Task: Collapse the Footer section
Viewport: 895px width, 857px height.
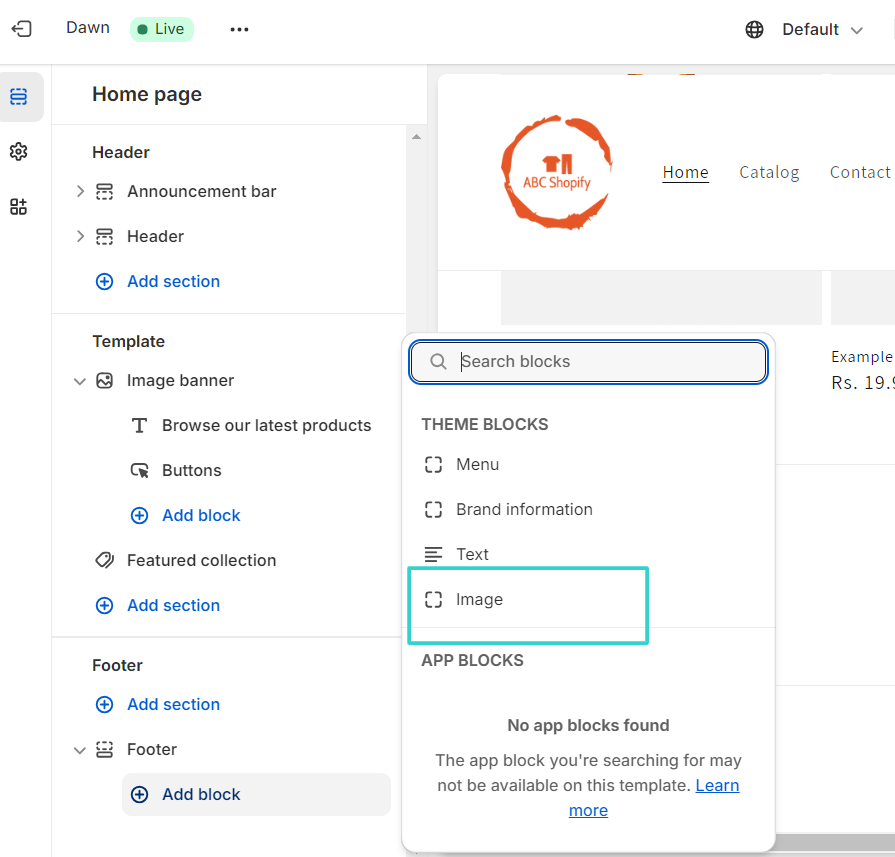Action: tap(79, 749)
